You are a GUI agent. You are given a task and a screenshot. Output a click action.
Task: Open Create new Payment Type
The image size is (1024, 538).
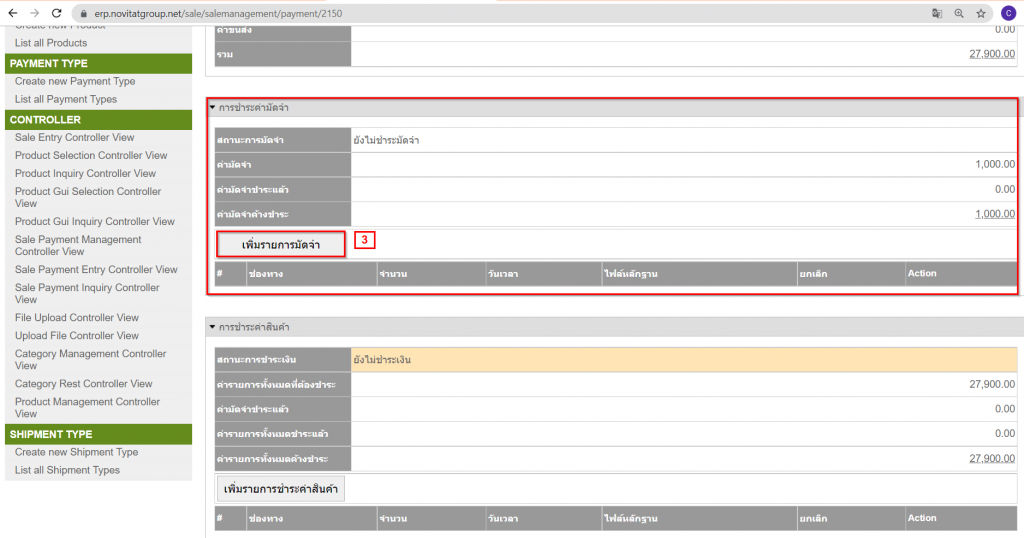75,81
